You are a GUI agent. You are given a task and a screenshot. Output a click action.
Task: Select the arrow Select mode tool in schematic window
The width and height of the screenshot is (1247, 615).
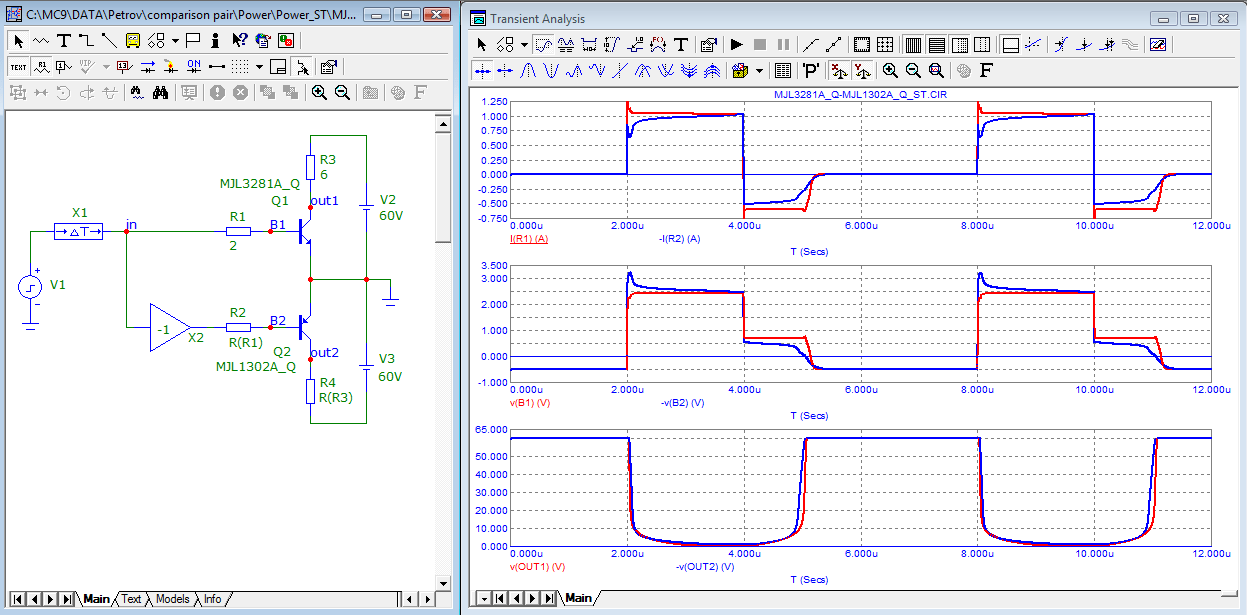18,40
